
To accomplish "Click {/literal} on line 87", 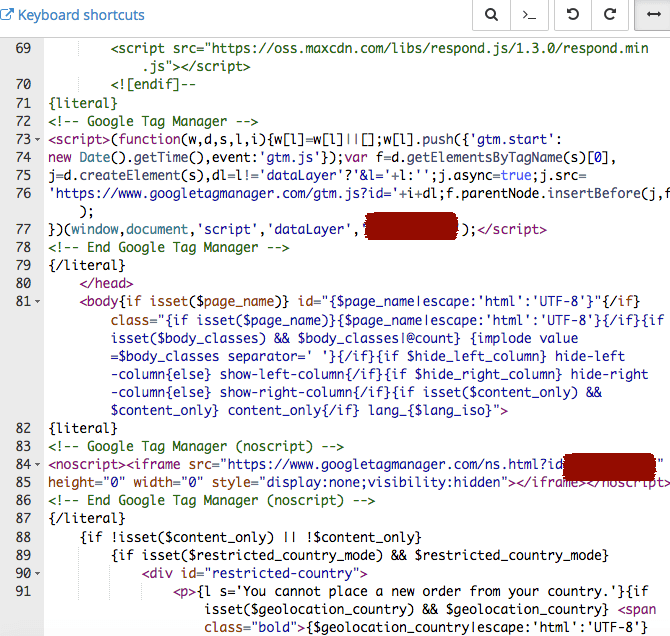I will [87, 519].
